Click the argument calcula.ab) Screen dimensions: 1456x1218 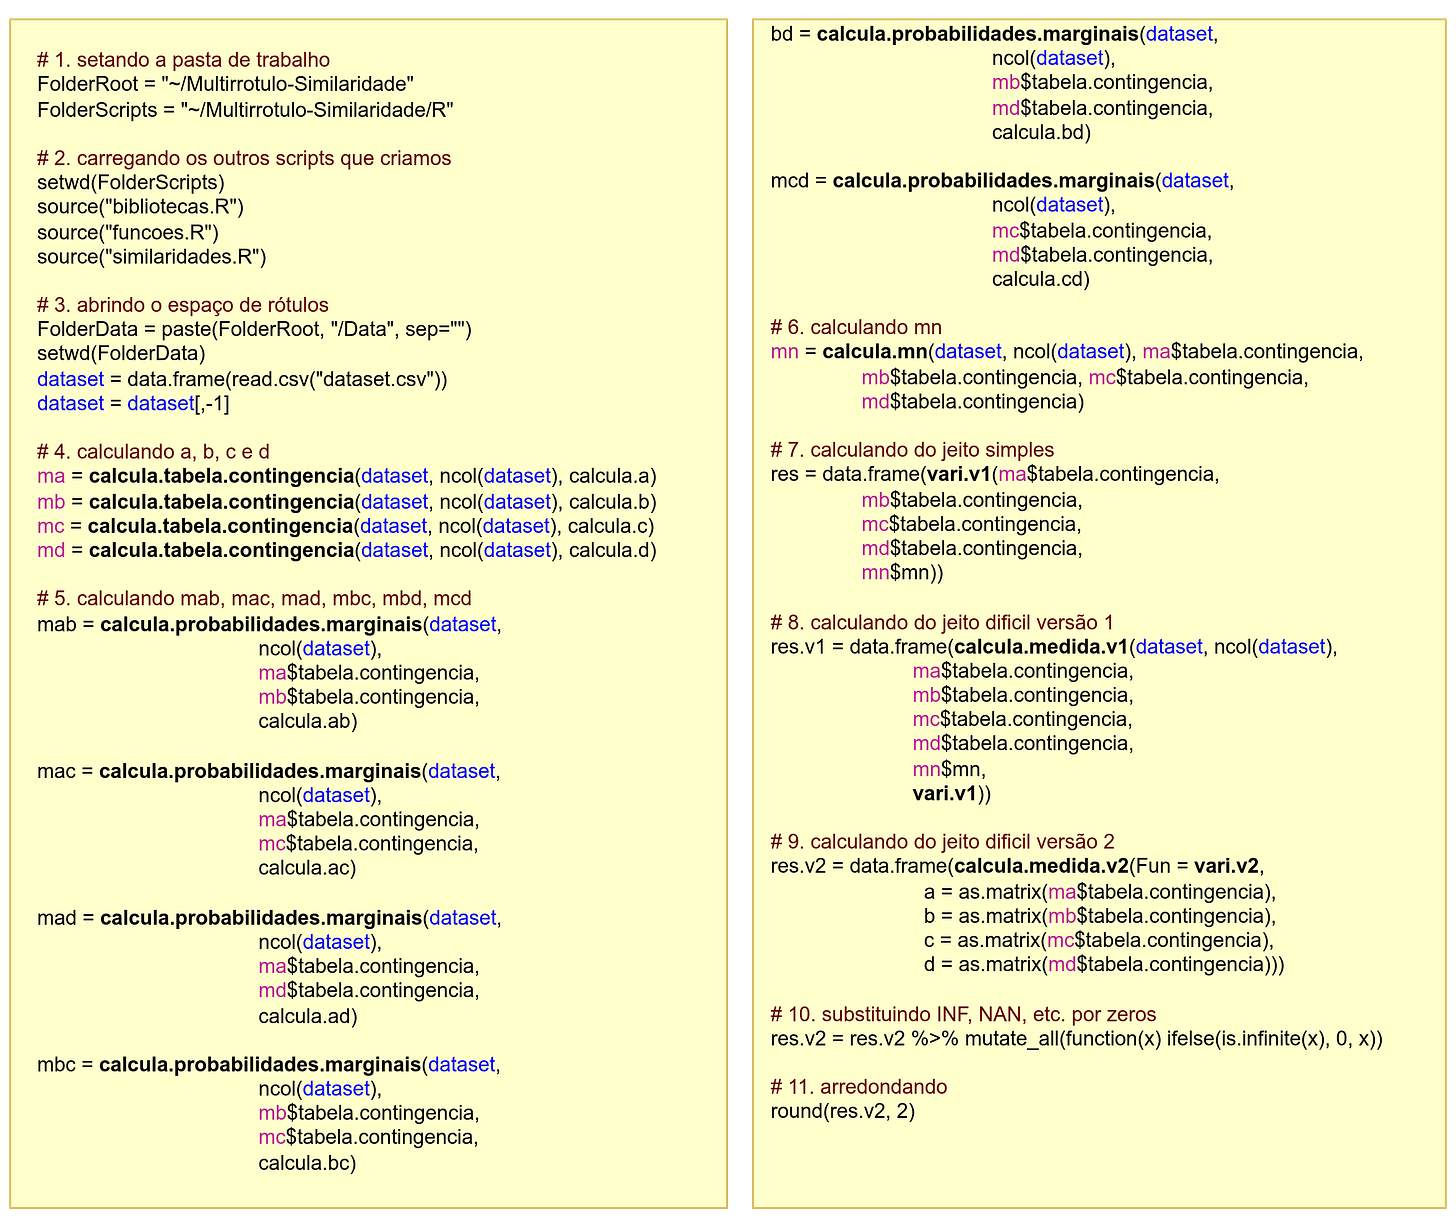tap(308, 722)
